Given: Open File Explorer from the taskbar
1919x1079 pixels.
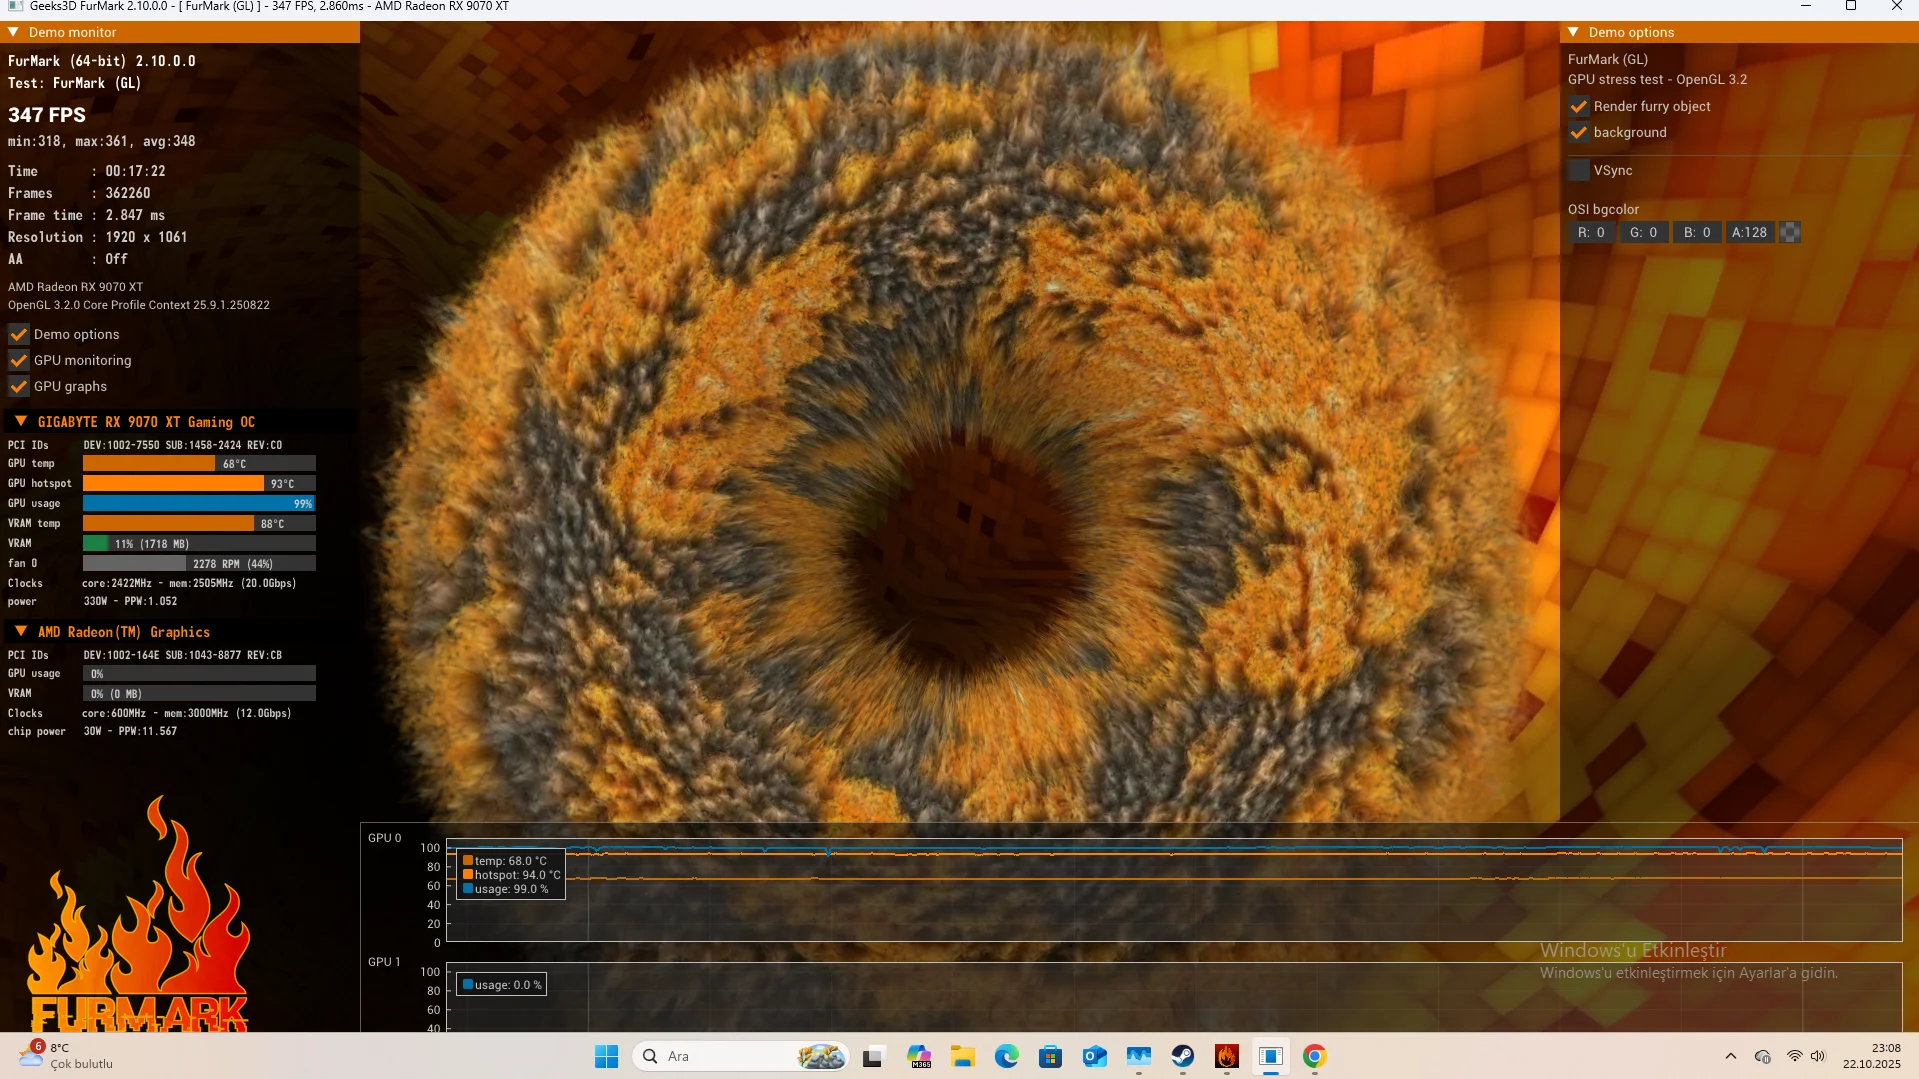Looking at the screenshot, I should [x=963, y=1056].
